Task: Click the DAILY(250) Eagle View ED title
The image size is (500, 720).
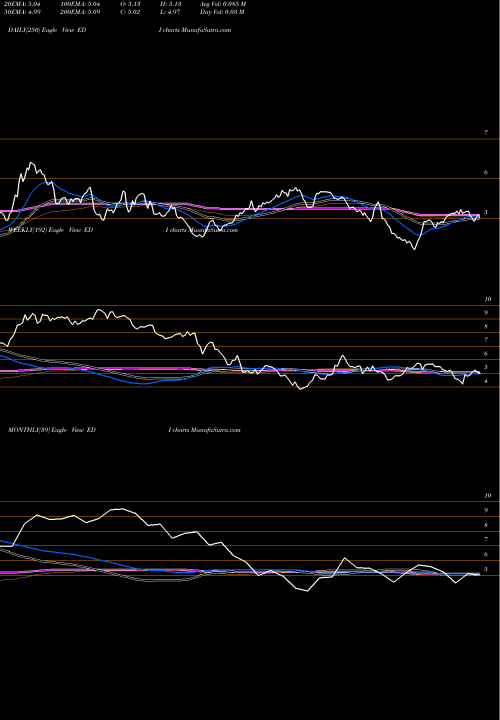Action: click(x=47, y=30)
